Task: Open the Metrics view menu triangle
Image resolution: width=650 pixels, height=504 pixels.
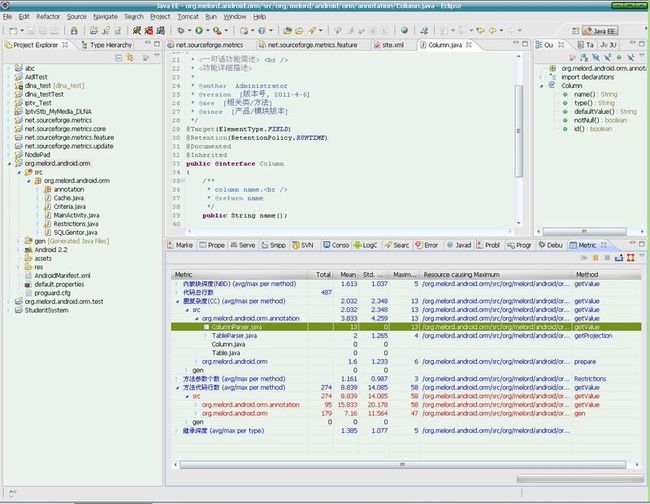Action: [x=642, y=257]
